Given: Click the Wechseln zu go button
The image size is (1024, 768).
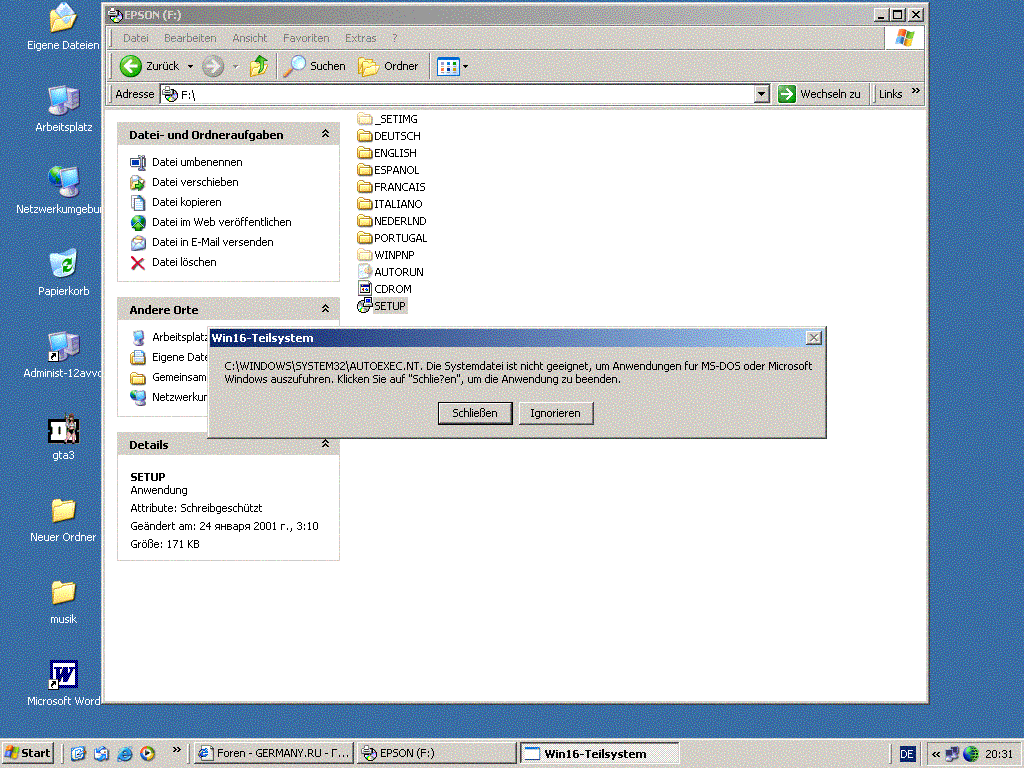Looking at the screenshot, I should (x=820, y=94).
